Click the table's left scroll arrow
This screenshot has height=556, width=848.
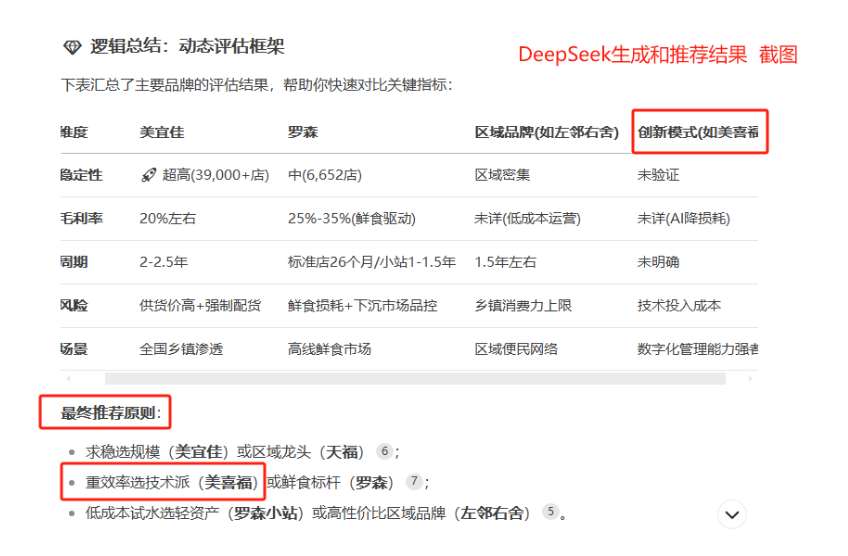pyautogui.click(x=67, y=379)
